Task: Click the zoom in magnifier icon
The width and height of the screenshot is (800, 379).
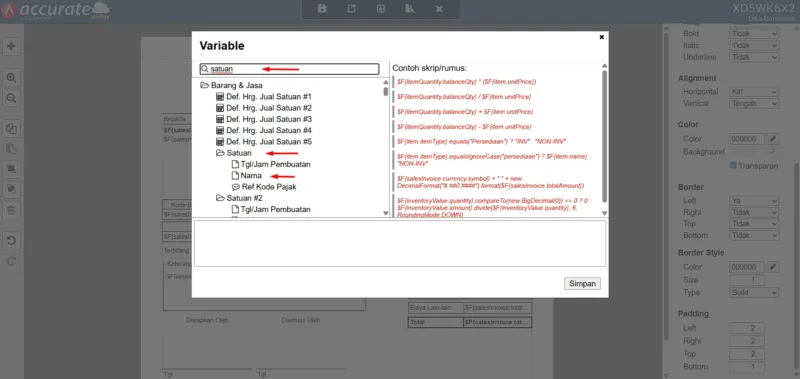Action: tap(11, 78)
